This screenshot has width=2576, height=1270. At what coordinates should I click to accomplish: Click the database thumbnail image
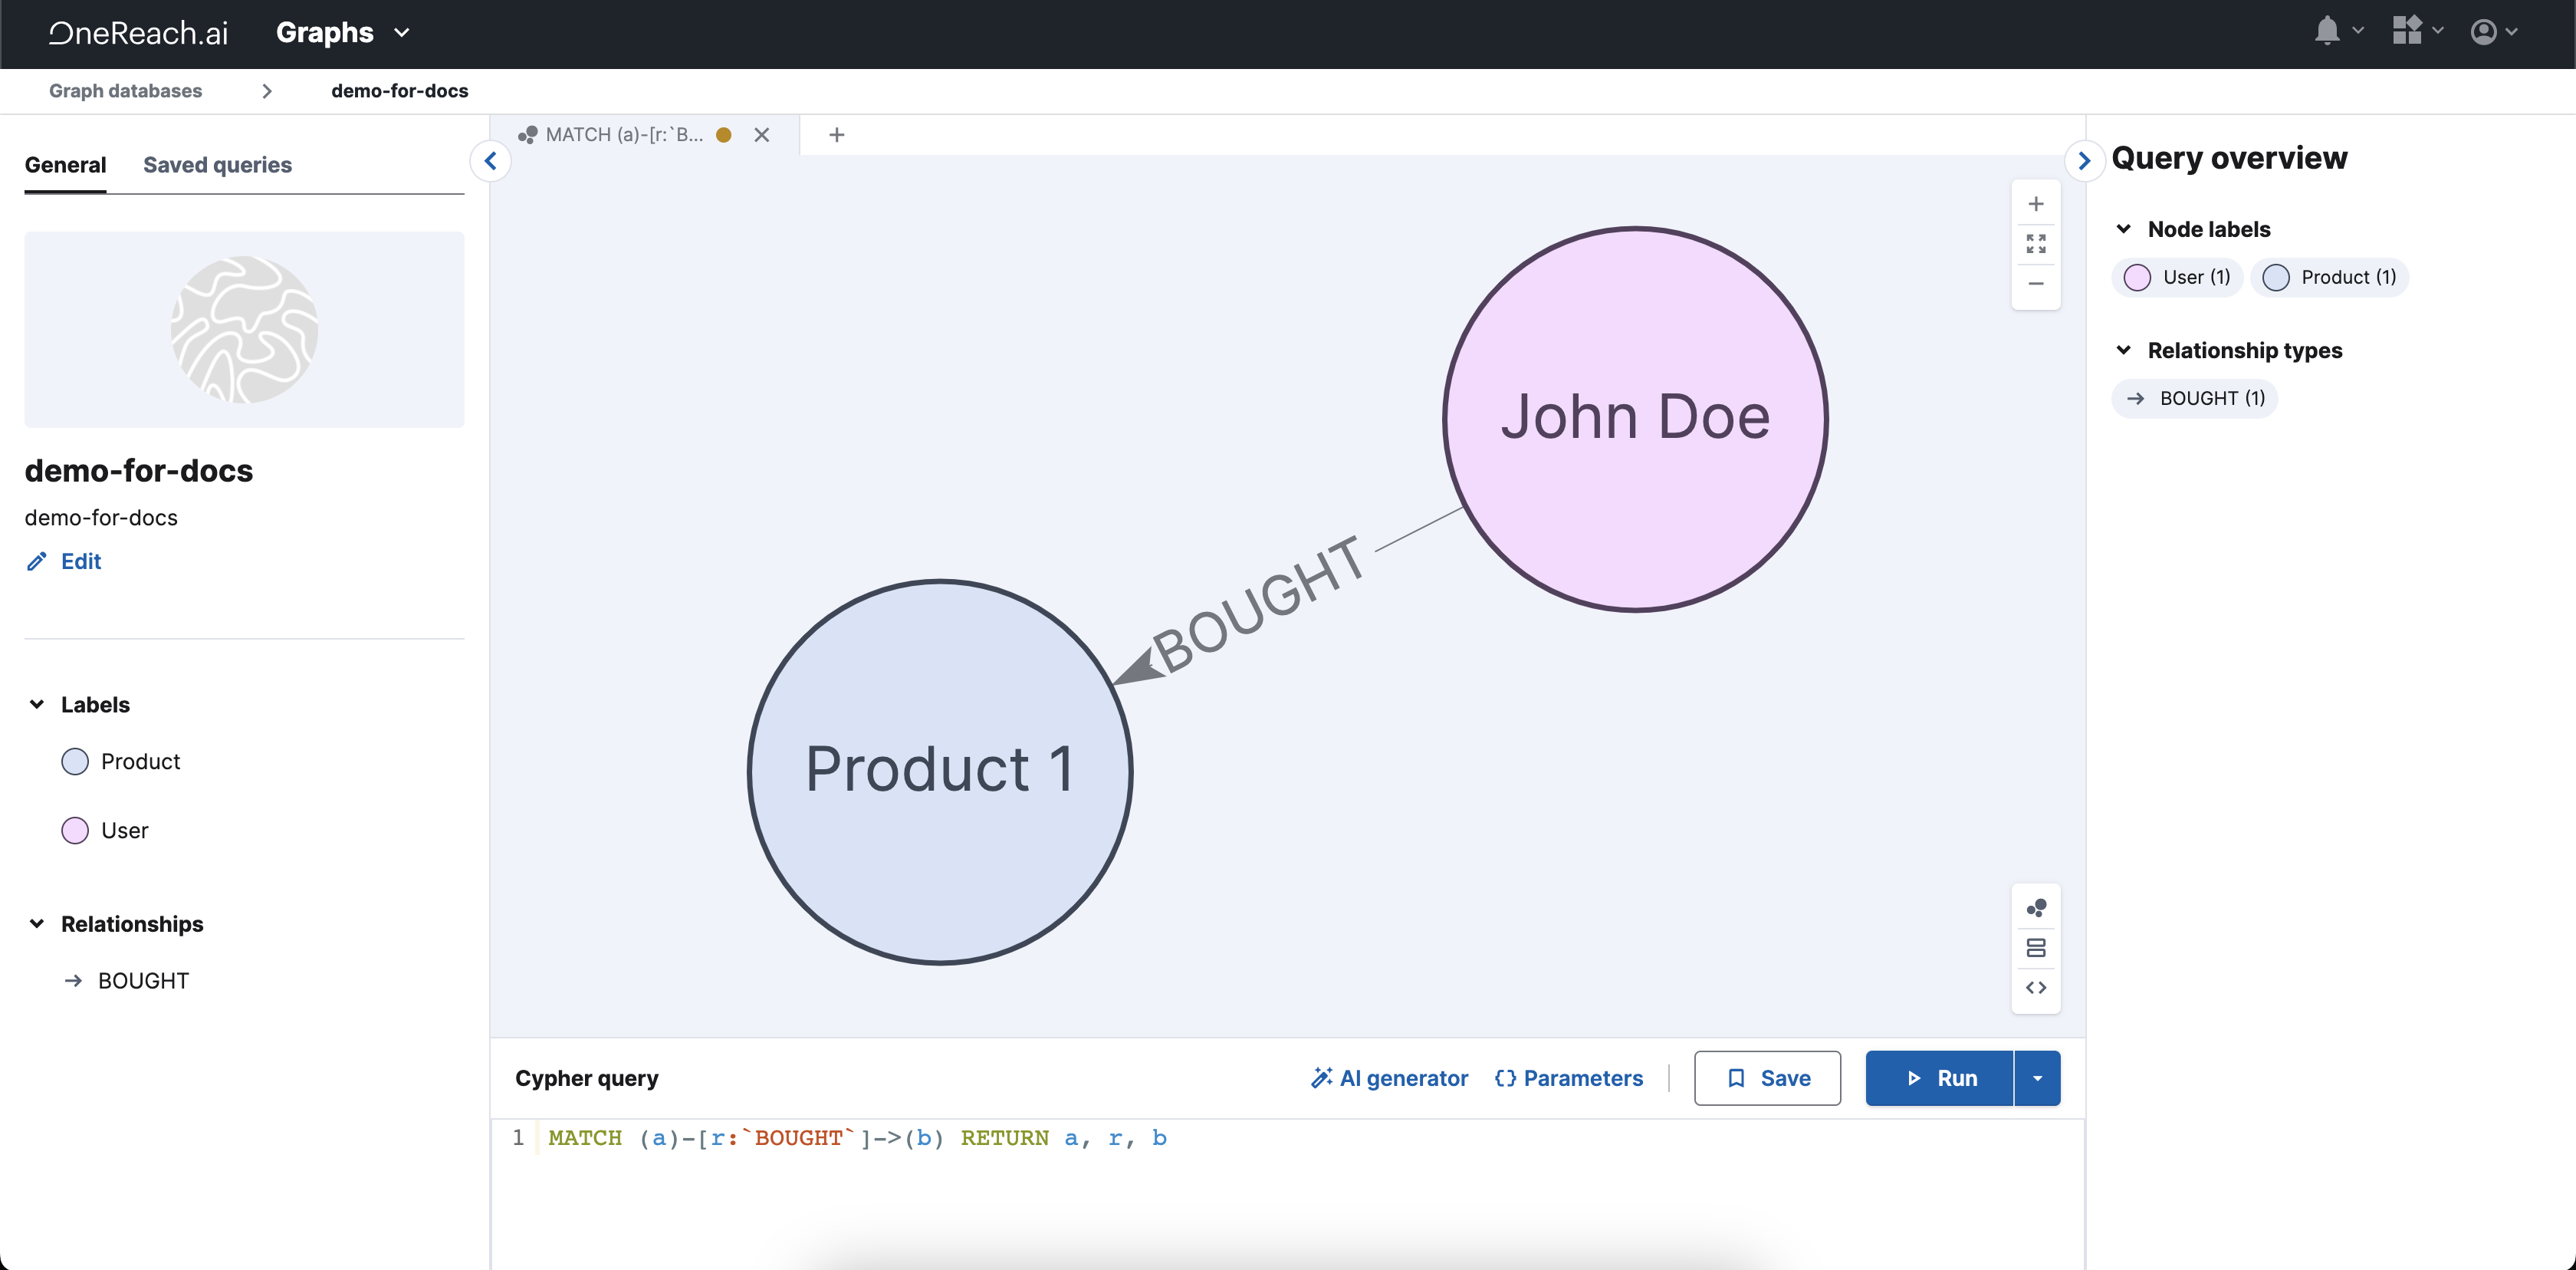click(244, 330)
